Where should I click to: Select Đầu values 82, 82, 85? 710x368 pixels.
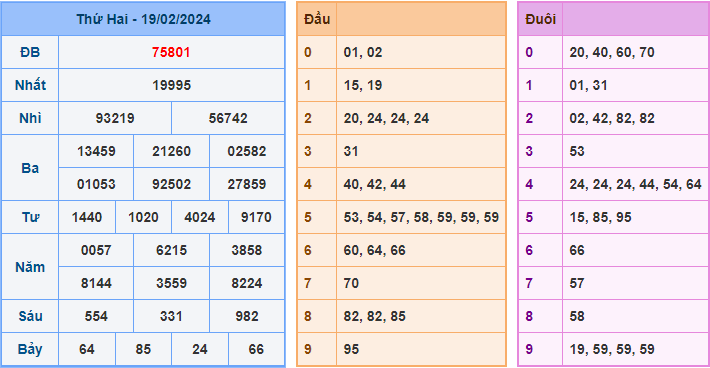click(x=374, y=316)
